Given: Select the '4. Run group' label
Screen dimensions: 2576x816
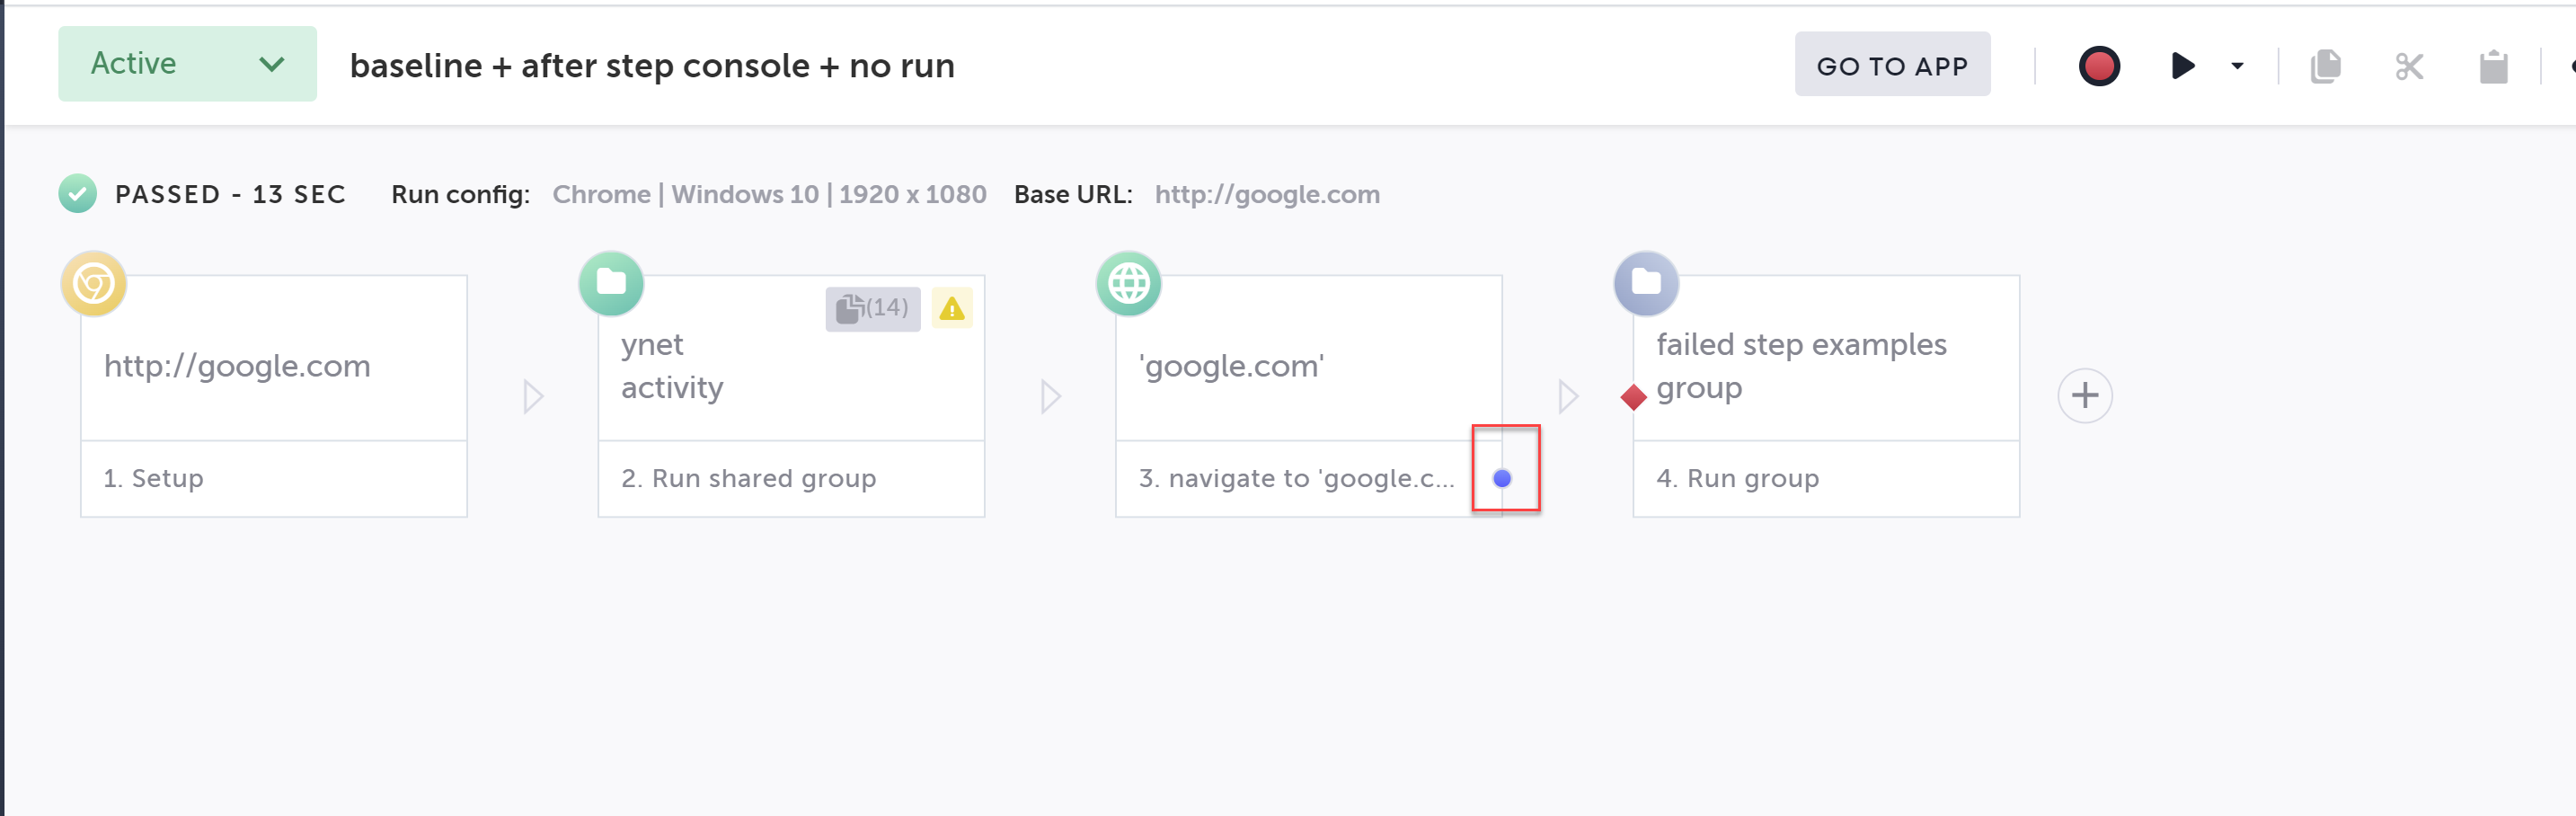Looking at the screenshot, I should (1737, 478).
